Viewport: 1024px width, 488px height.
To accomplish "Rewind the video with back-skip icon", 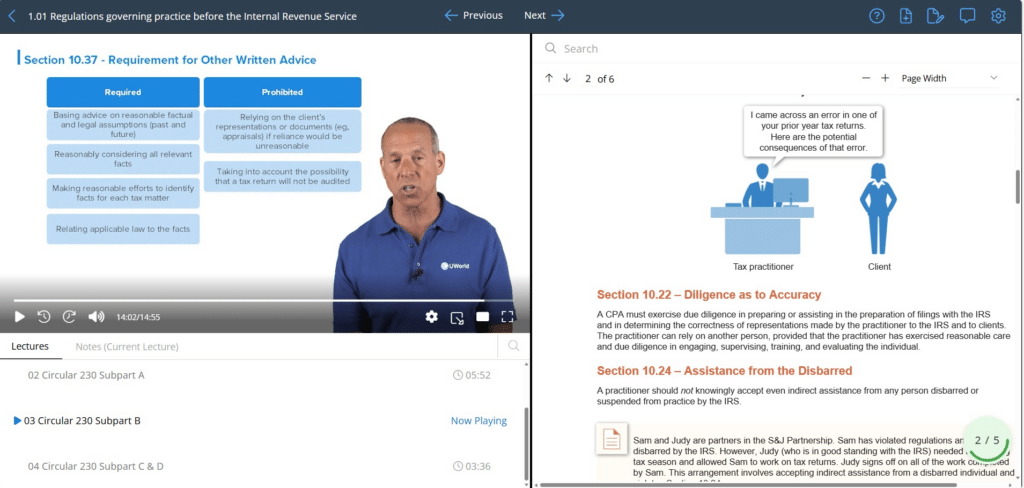I will (x=44, y=317).
